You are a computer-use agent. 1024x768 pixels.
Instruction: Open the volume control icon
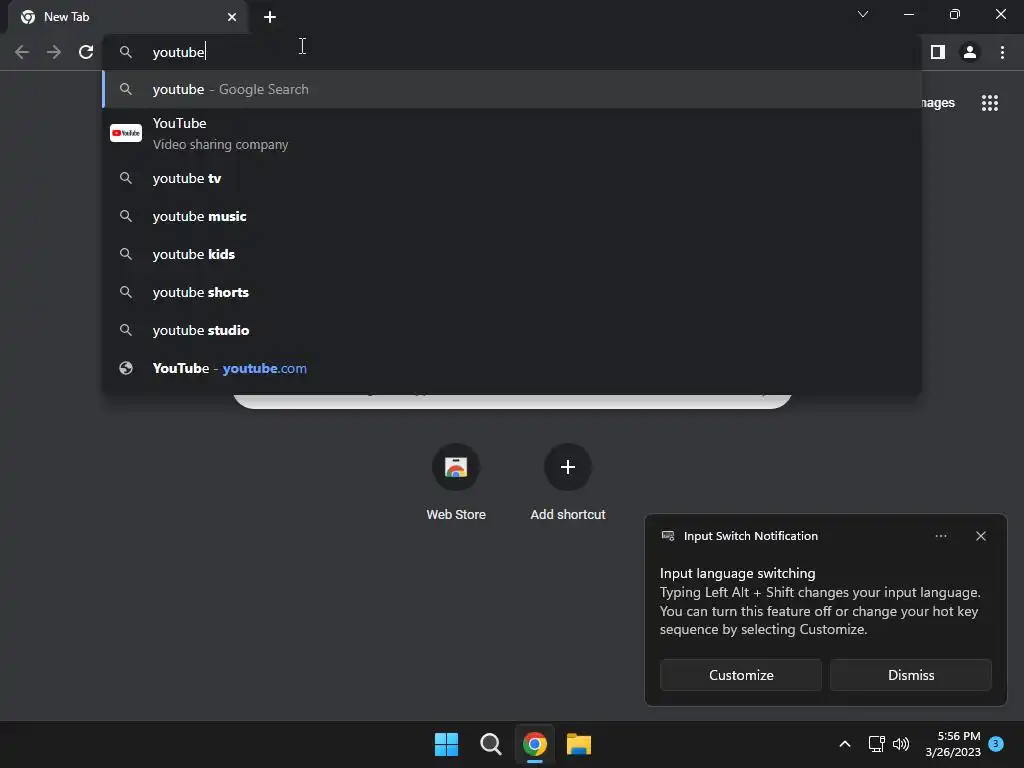click(901, 744)
